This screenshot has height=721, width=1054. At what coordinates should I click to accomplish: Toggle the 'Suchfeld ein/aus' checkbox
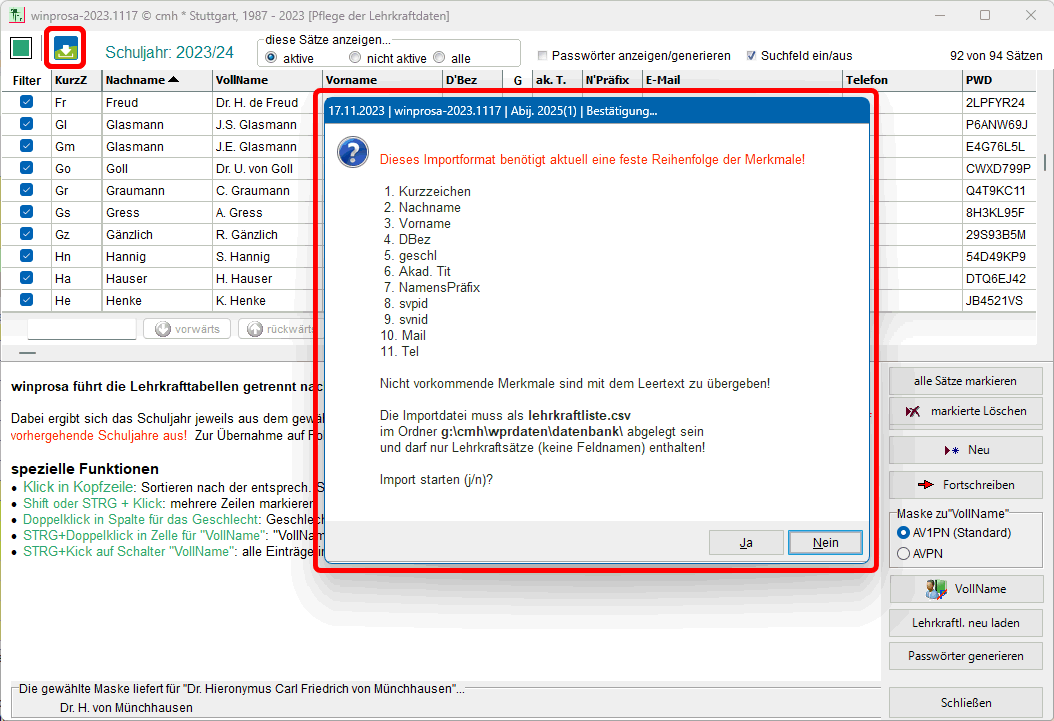pyautogui.click(x=752, y=56)
